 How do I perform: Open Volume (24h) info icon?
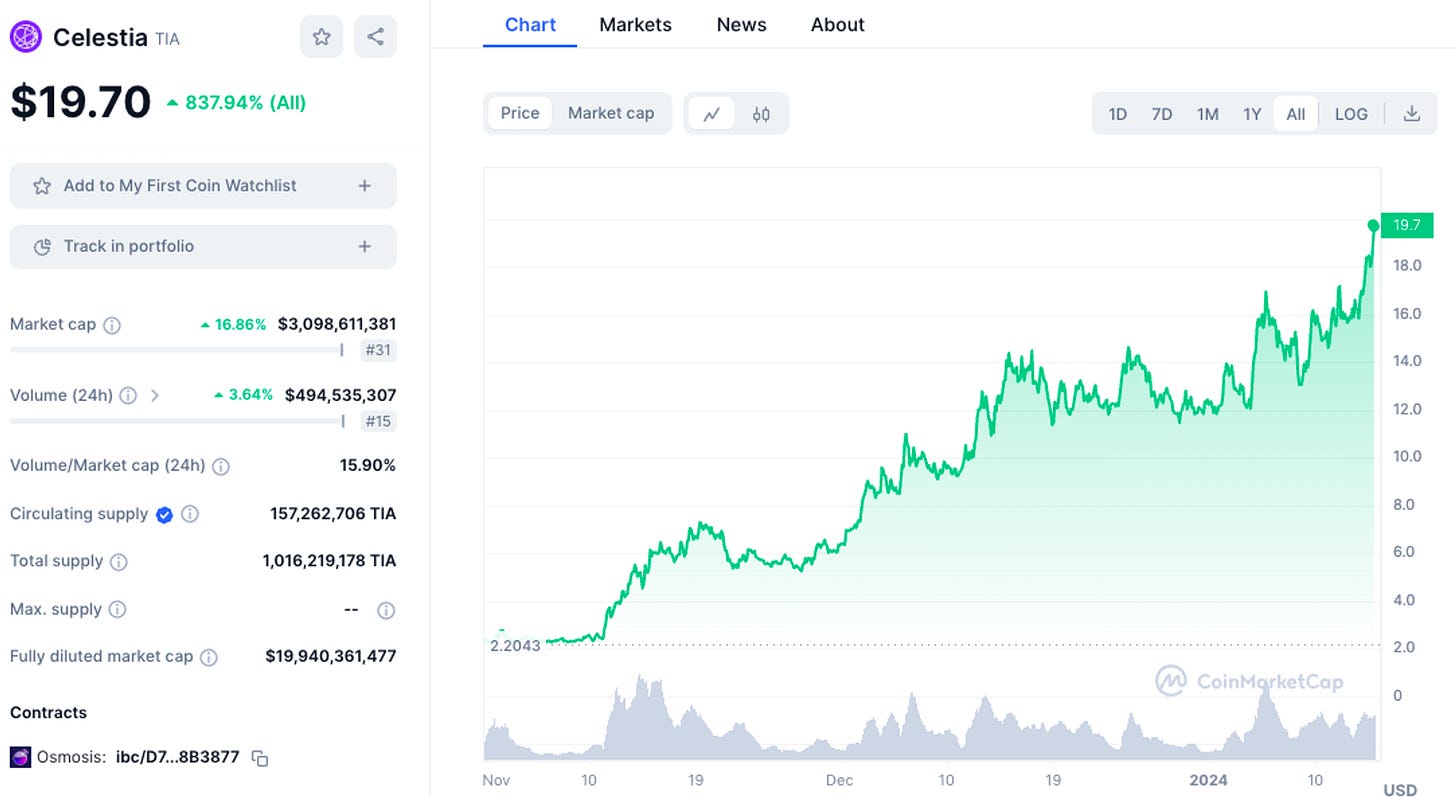pyautogui.click(x=128, y=395)
